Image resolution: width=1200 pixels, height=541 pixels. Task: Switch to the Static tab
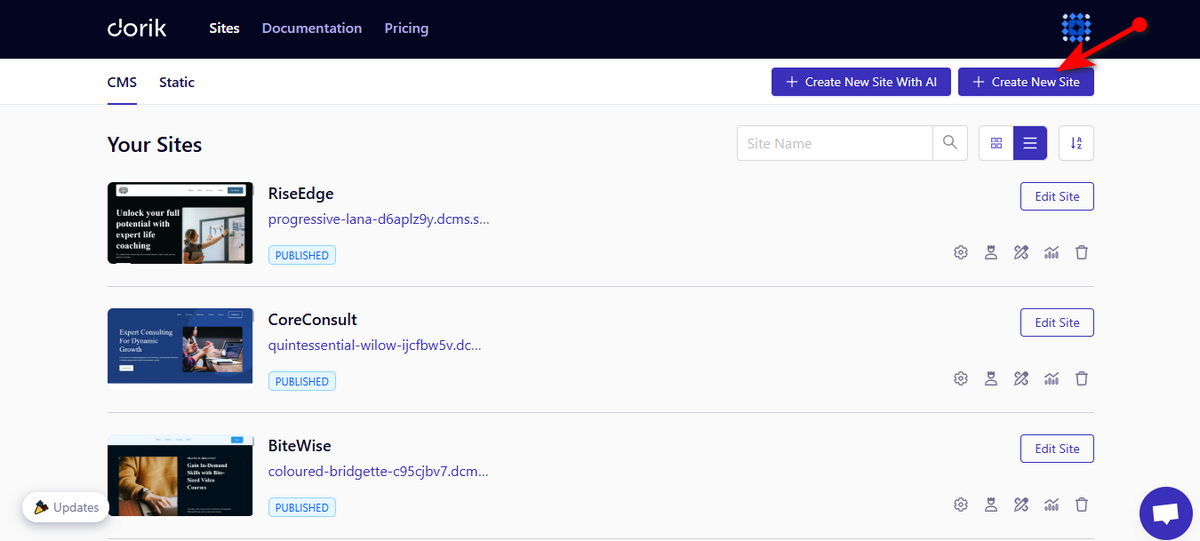[x=177, y=82]
